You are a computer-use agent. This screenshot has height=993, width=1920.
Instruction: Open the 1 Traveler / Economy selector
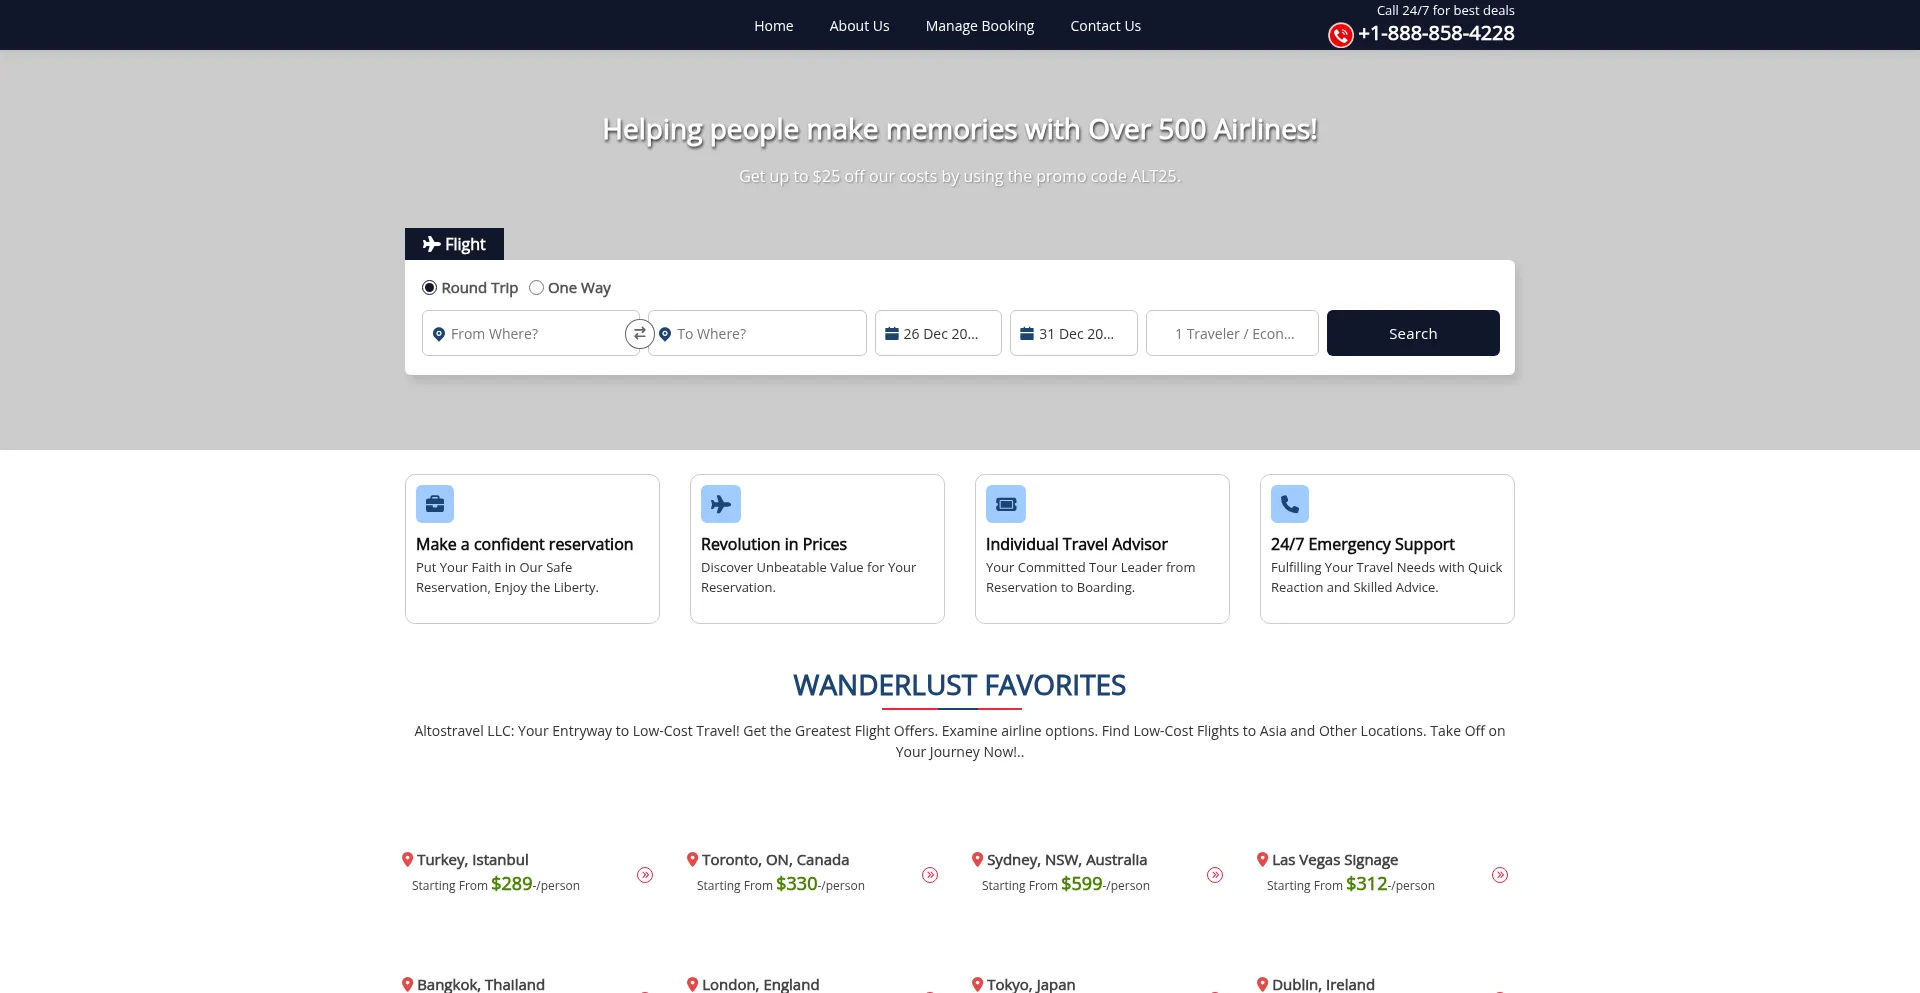[x=1232, y=333]
